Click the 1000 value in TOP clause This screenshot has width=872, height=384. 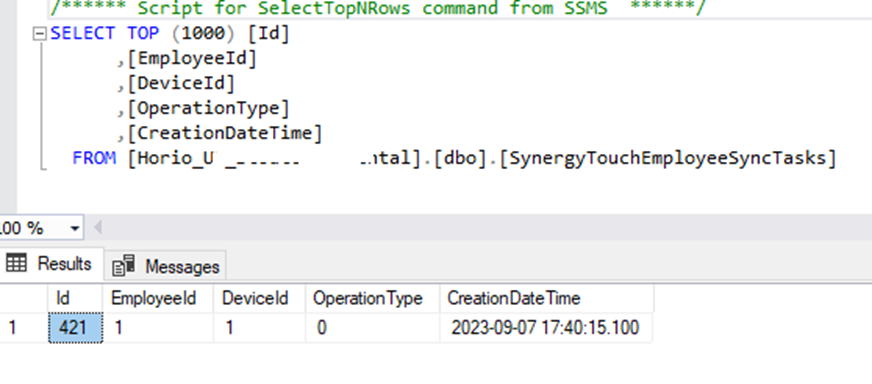coord(203,33)
